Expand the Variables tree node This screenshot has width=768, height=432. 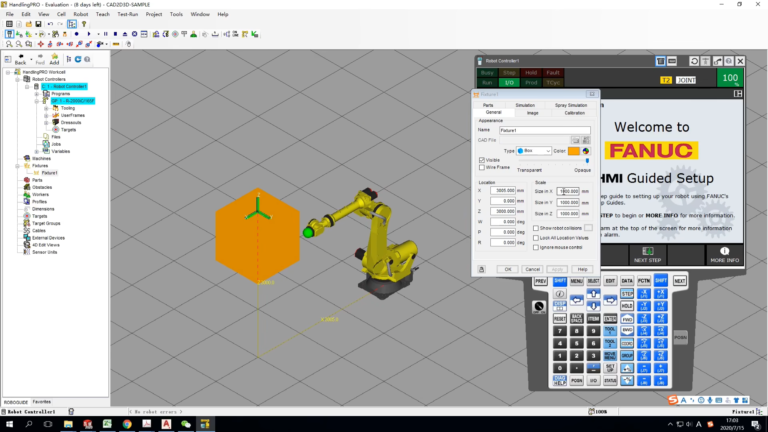[x=37, y=151]
